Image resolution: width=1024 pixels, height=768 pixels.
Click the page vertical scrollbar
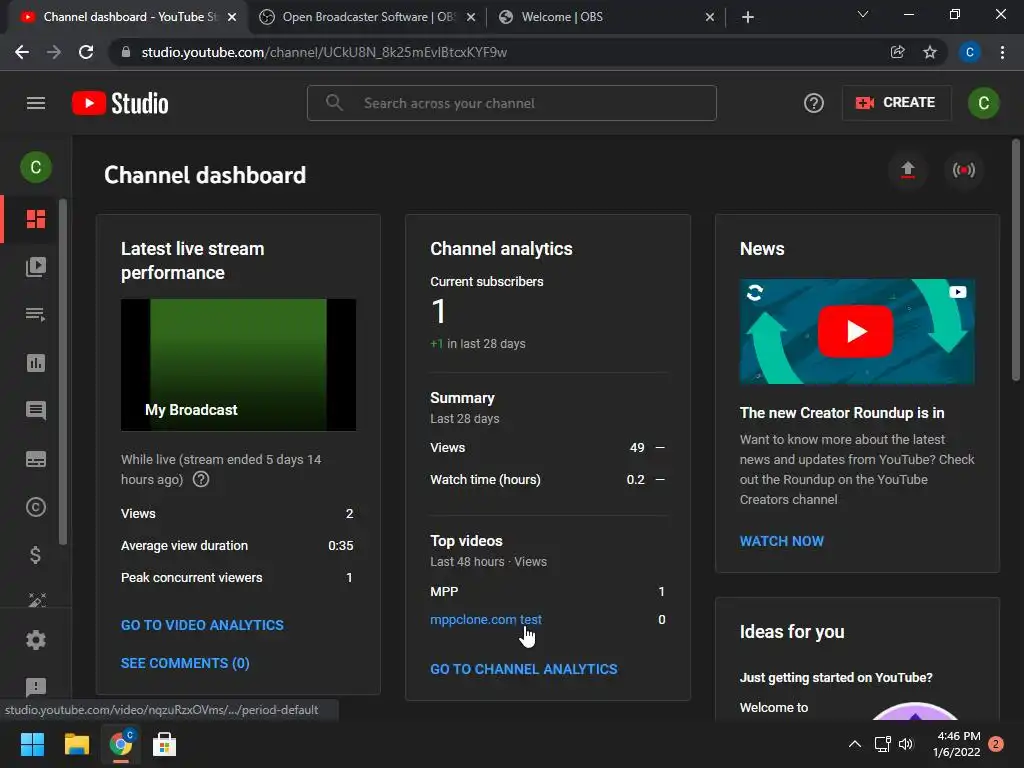[x=1016, y=260]
